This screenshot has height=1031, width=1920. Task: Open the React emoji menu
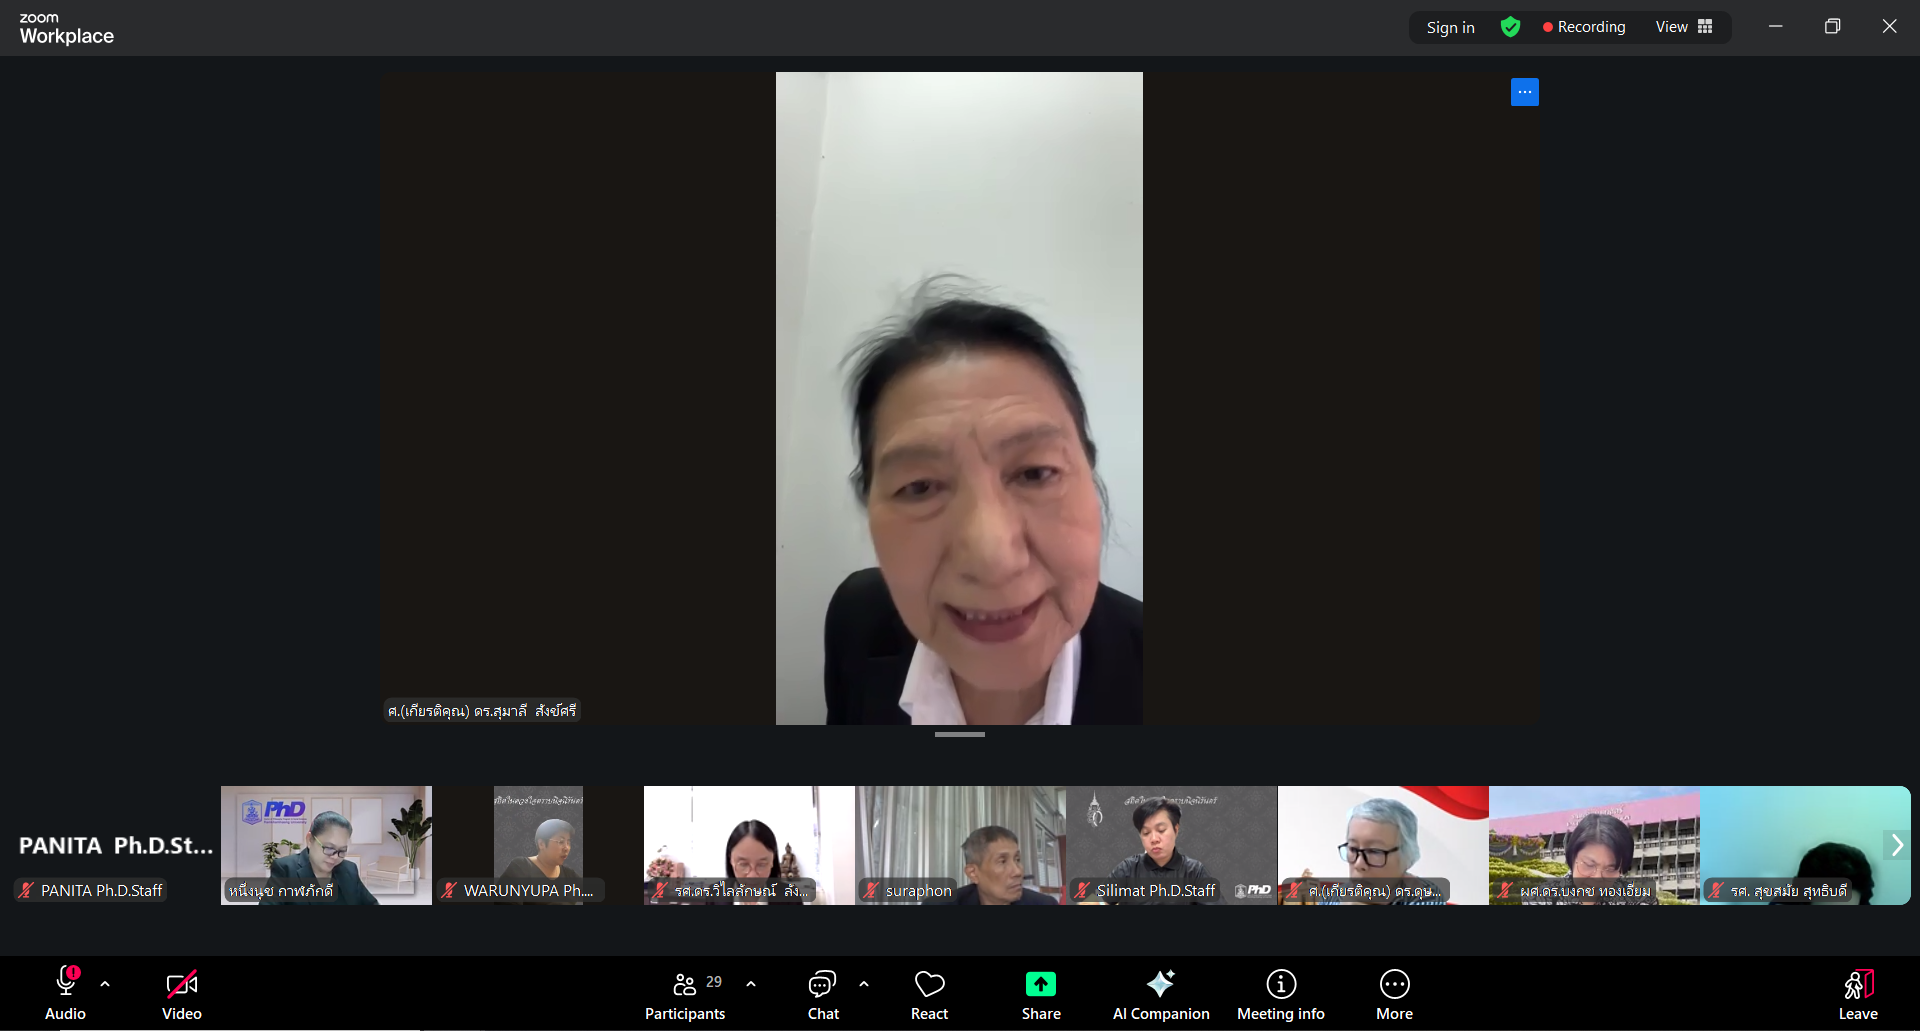tap(929, 995)
